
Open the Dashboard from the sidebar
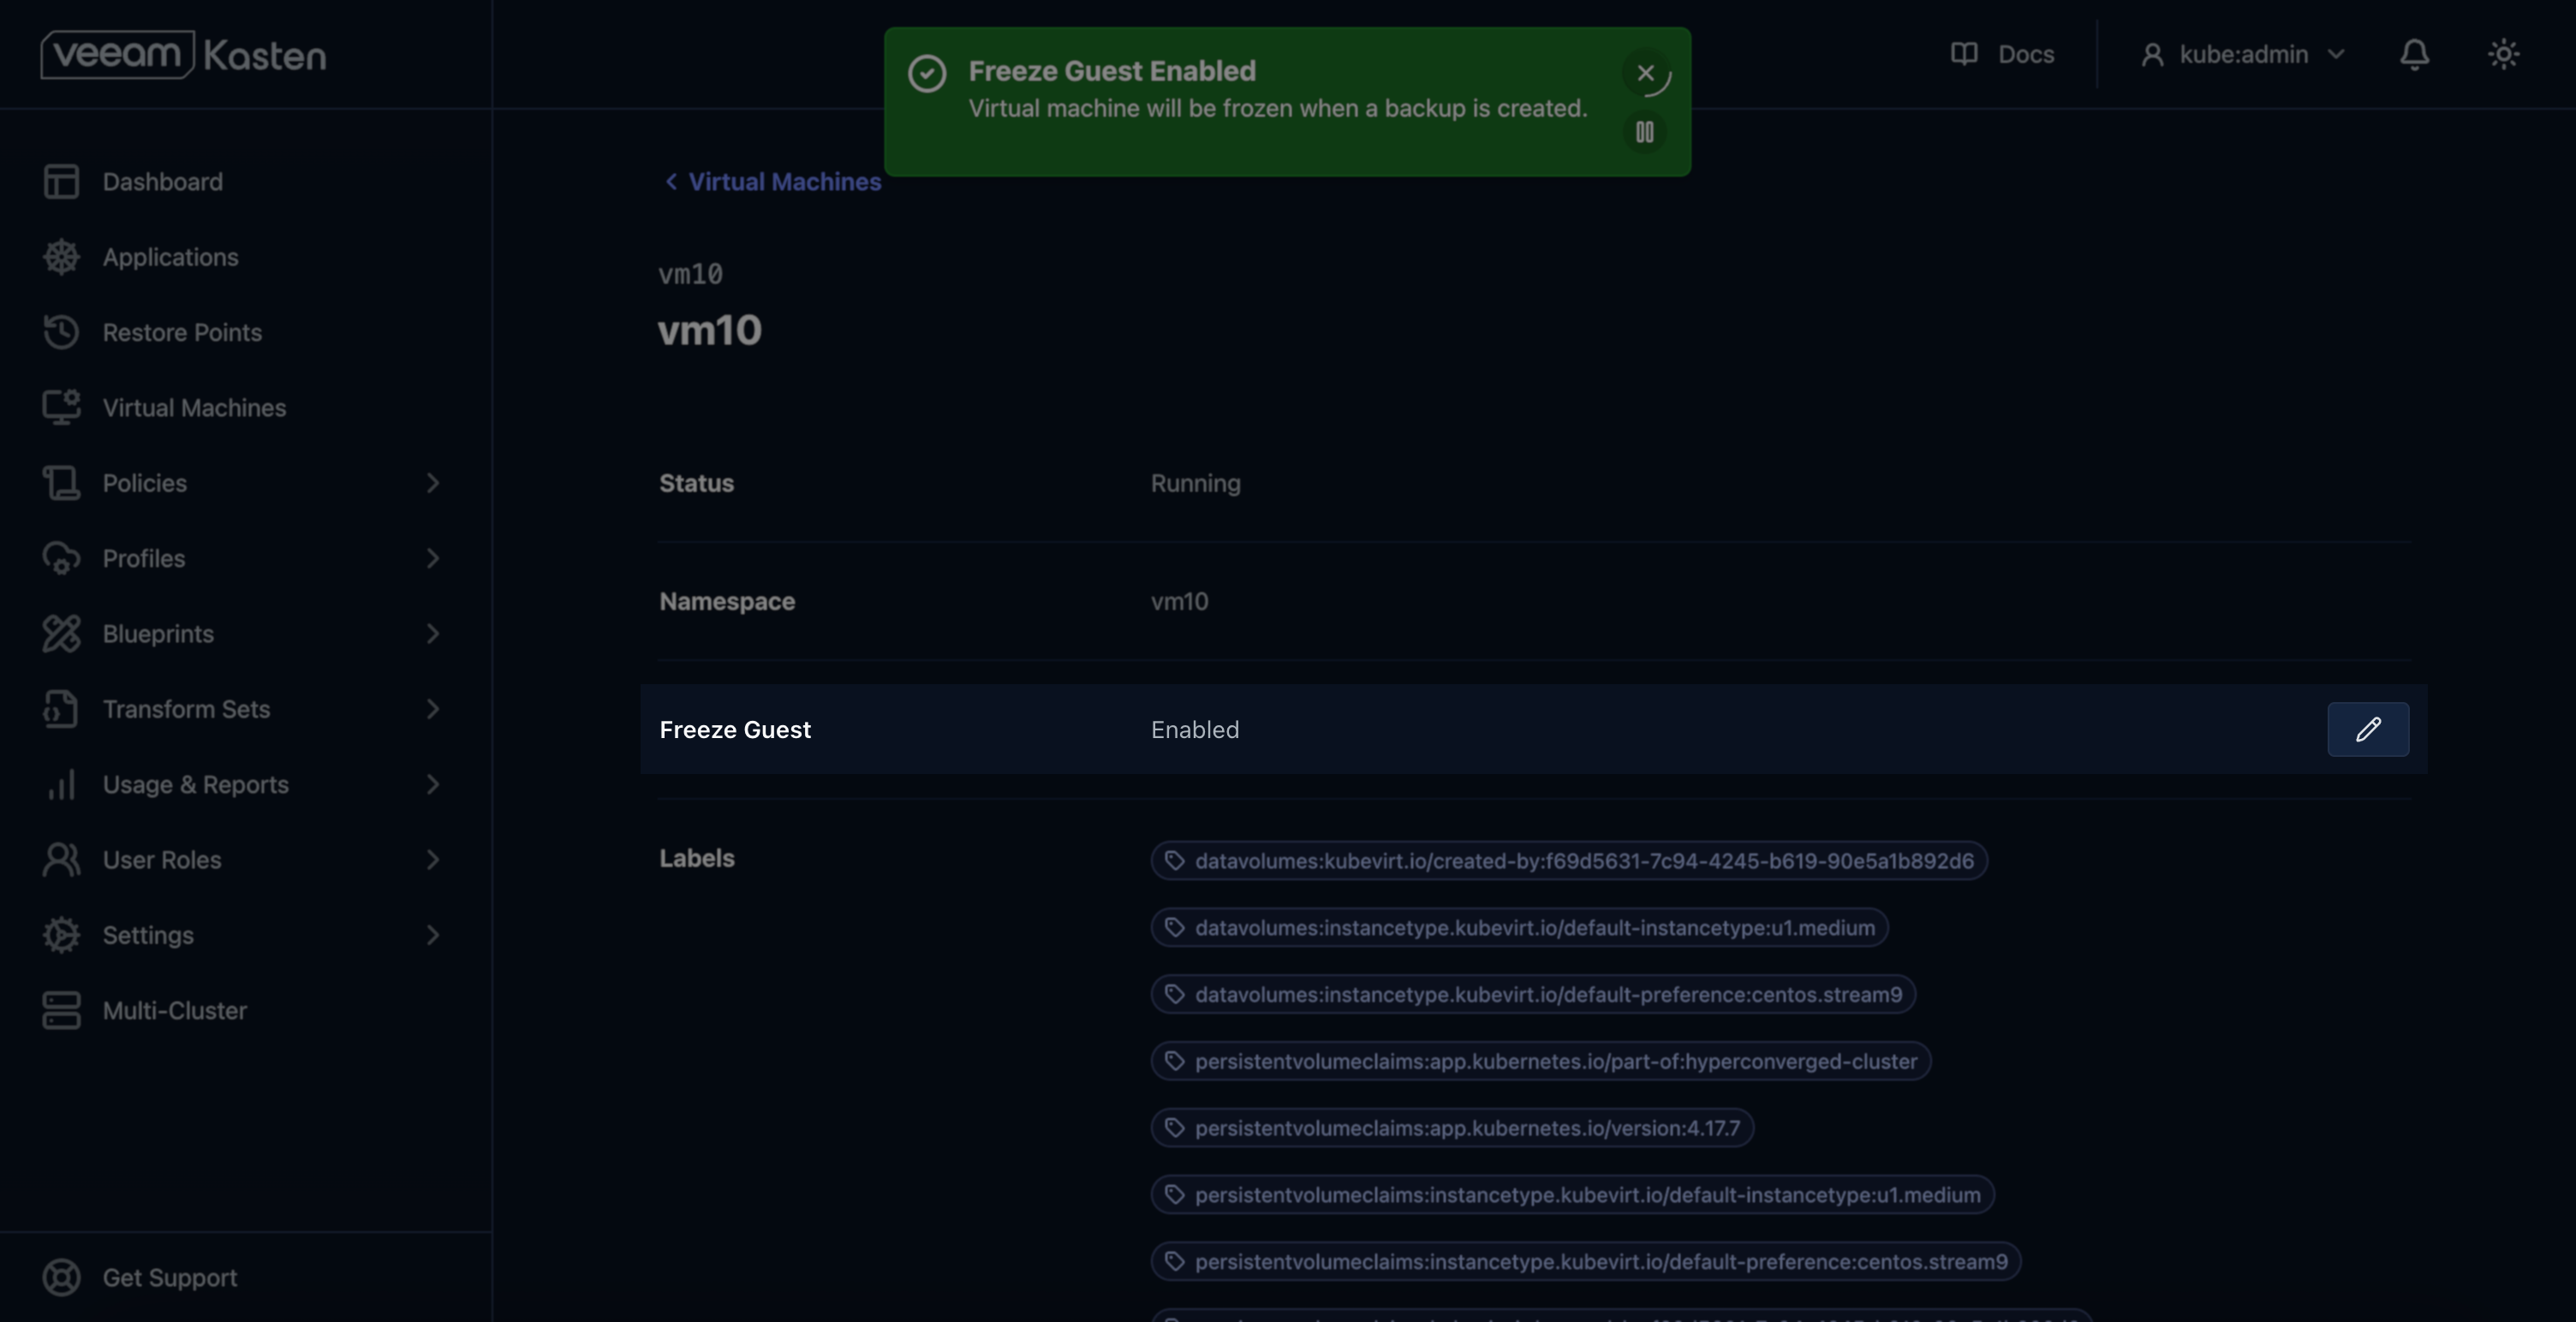(162, 181)
